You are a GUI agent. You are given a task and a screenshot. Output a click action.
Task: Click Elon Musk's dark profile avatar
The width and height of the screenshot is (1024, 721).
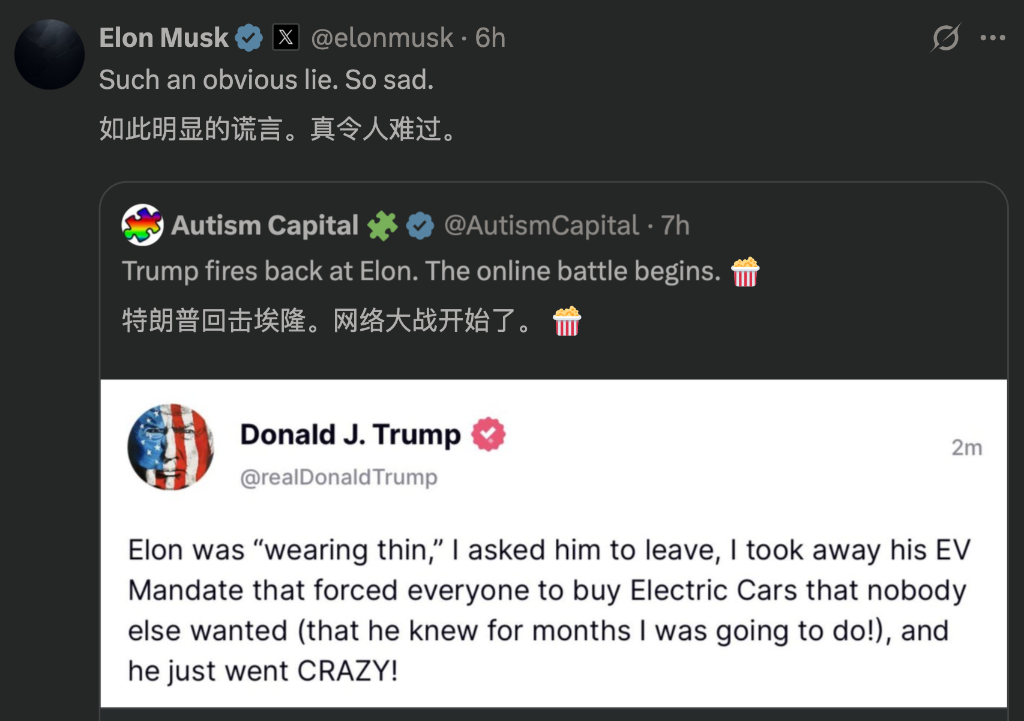pos(49,52)
